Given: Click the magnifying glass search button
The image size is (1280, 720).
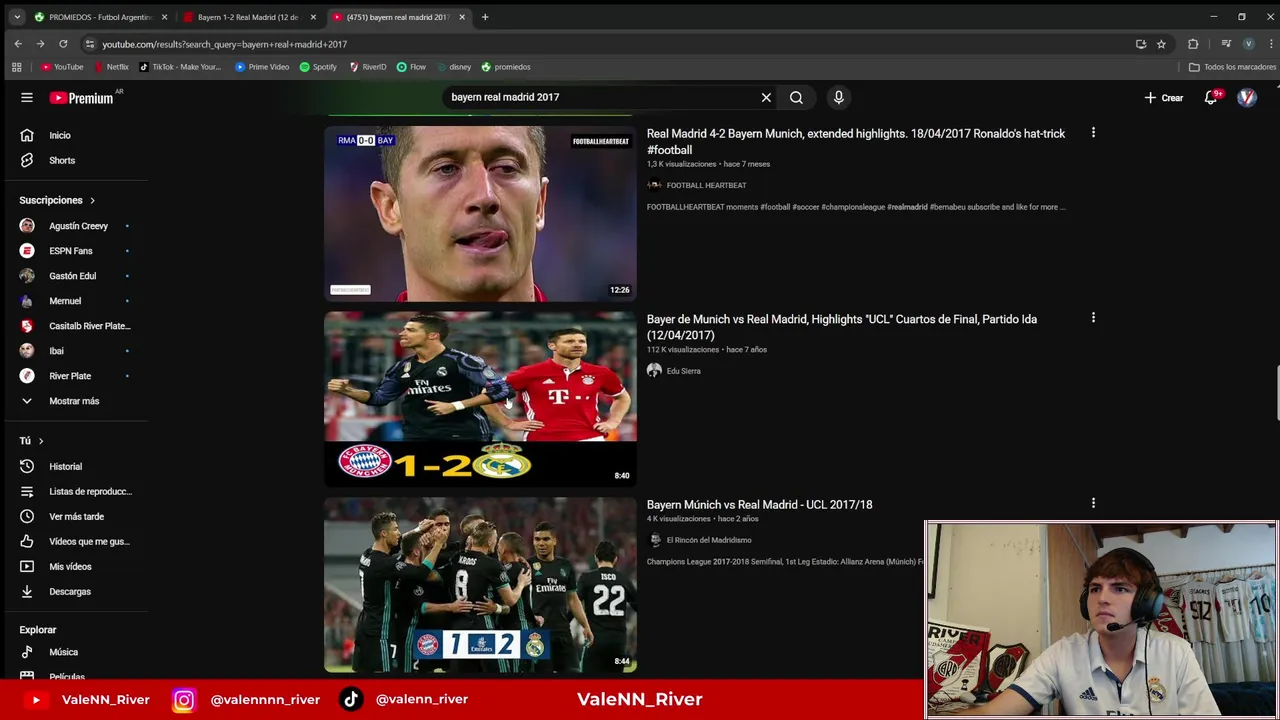Looking at the screenshot, I should [x=796, y=97].
